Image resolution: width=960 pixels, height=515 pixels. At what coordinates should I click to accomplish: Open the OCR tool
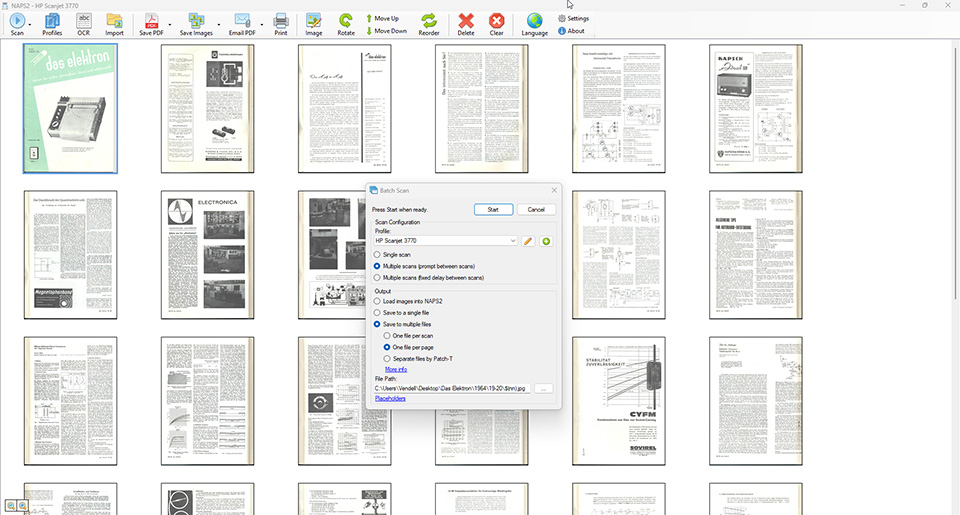[84, 23]
